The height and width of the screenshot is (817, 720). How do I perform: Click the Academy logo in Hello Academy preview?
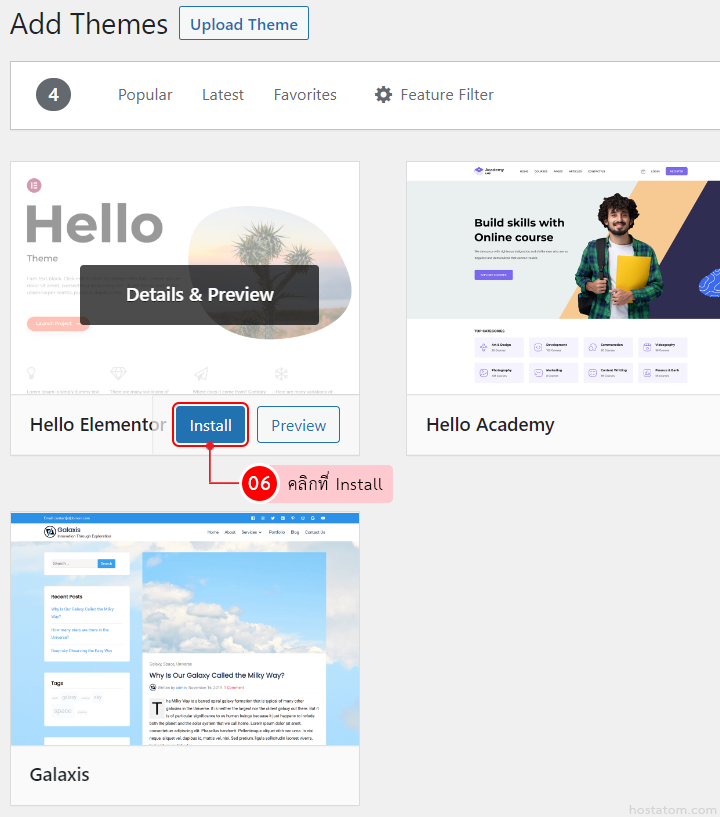point(489,170)
